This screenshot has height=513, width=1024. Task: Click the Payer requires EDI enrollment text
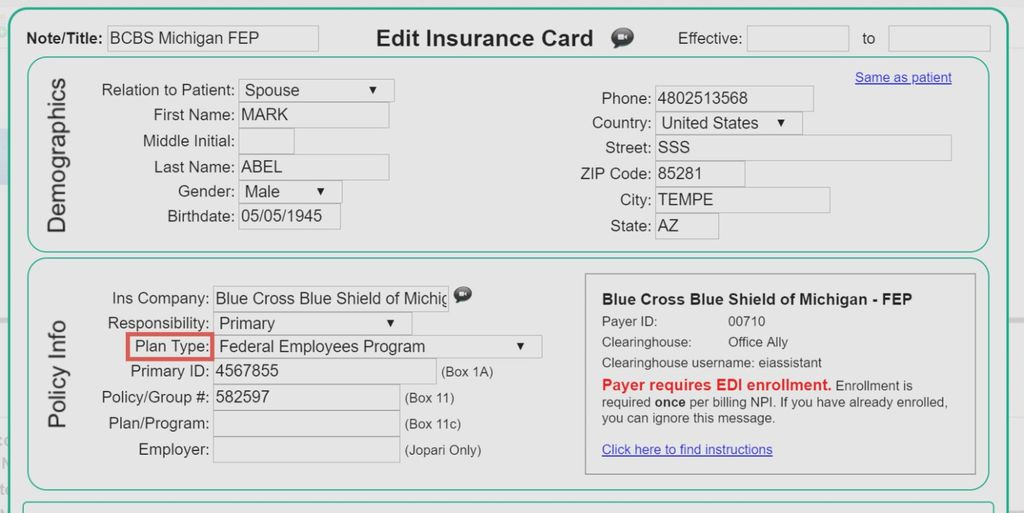(x=716, y=384)
